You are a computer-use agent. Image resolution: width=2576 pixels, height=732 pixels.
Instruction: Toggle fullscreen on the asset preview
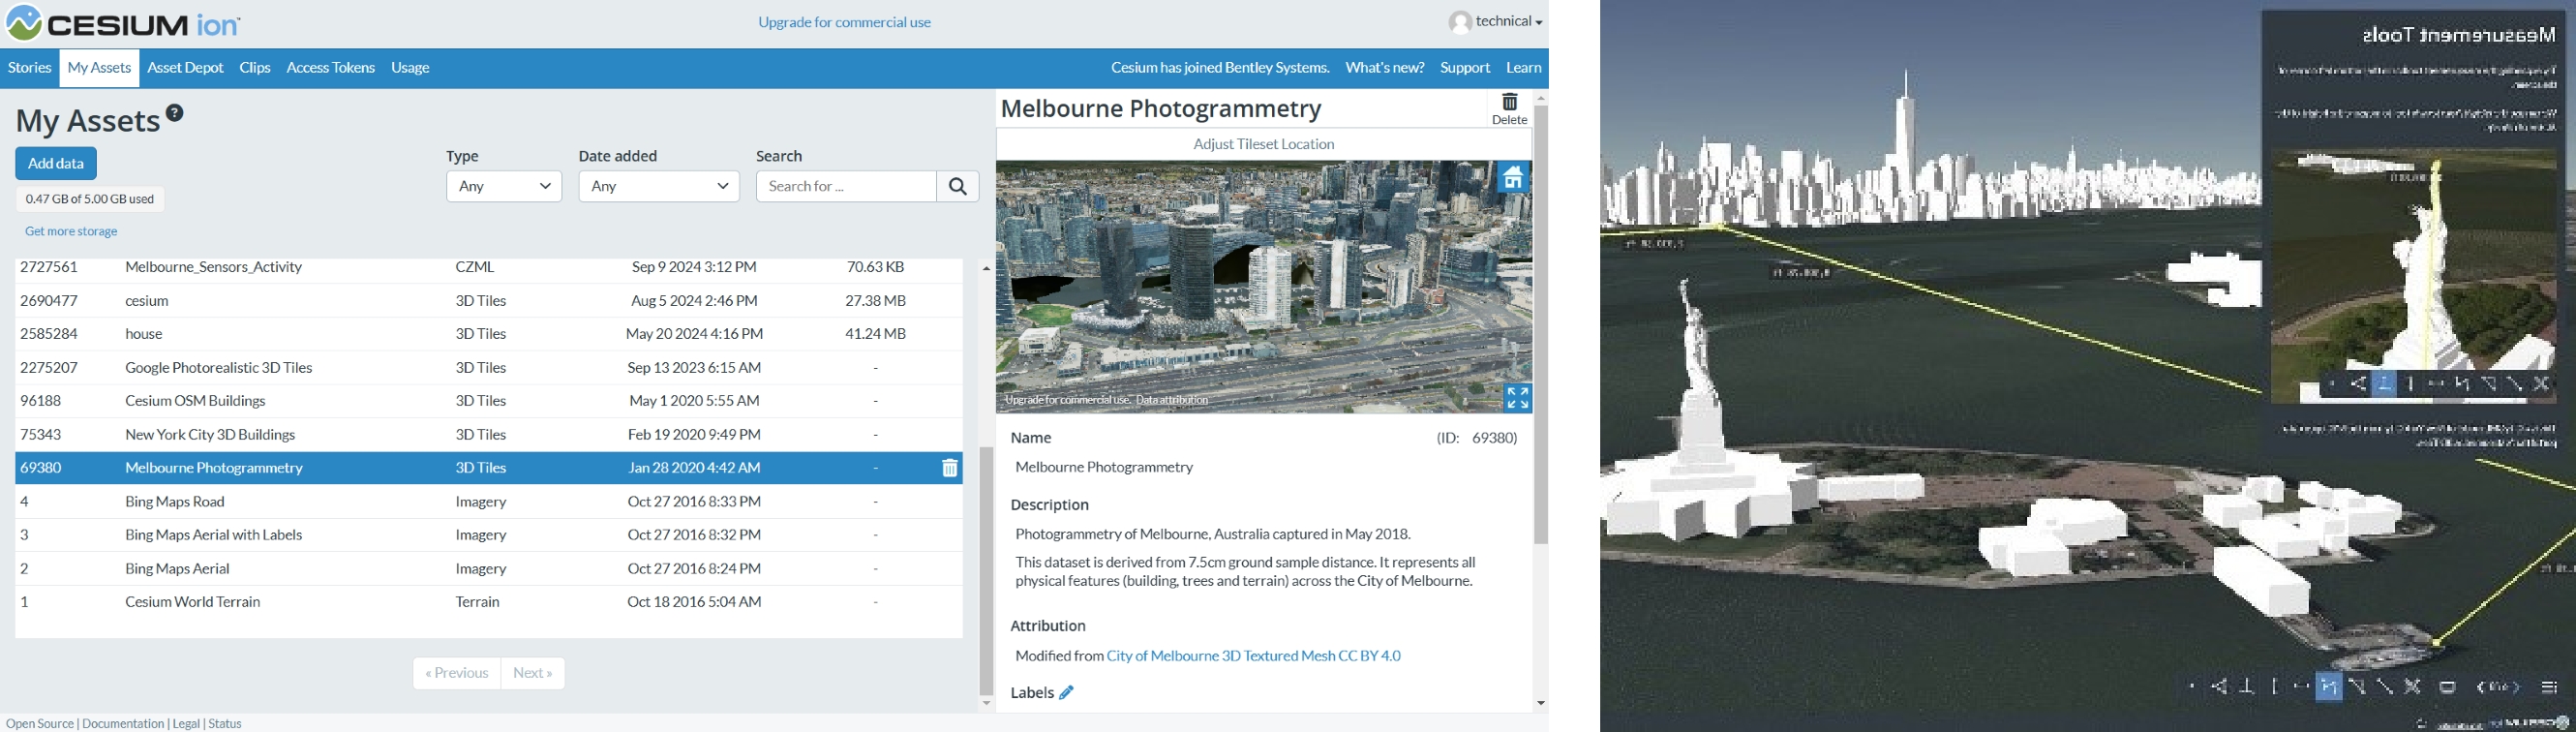point(1517,398)
